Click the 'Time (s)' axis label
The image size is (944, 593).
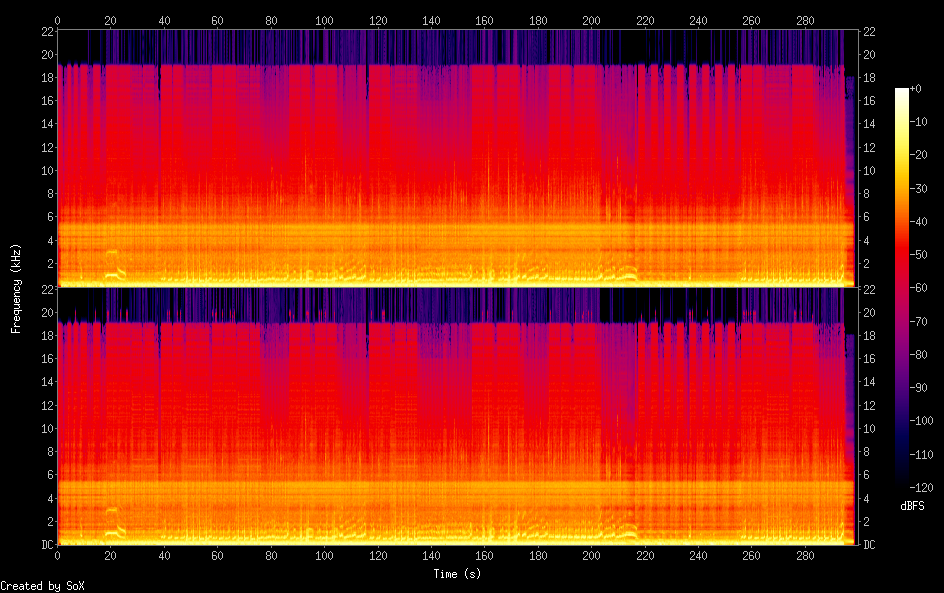pyautogui.click(x=457, y=574)
